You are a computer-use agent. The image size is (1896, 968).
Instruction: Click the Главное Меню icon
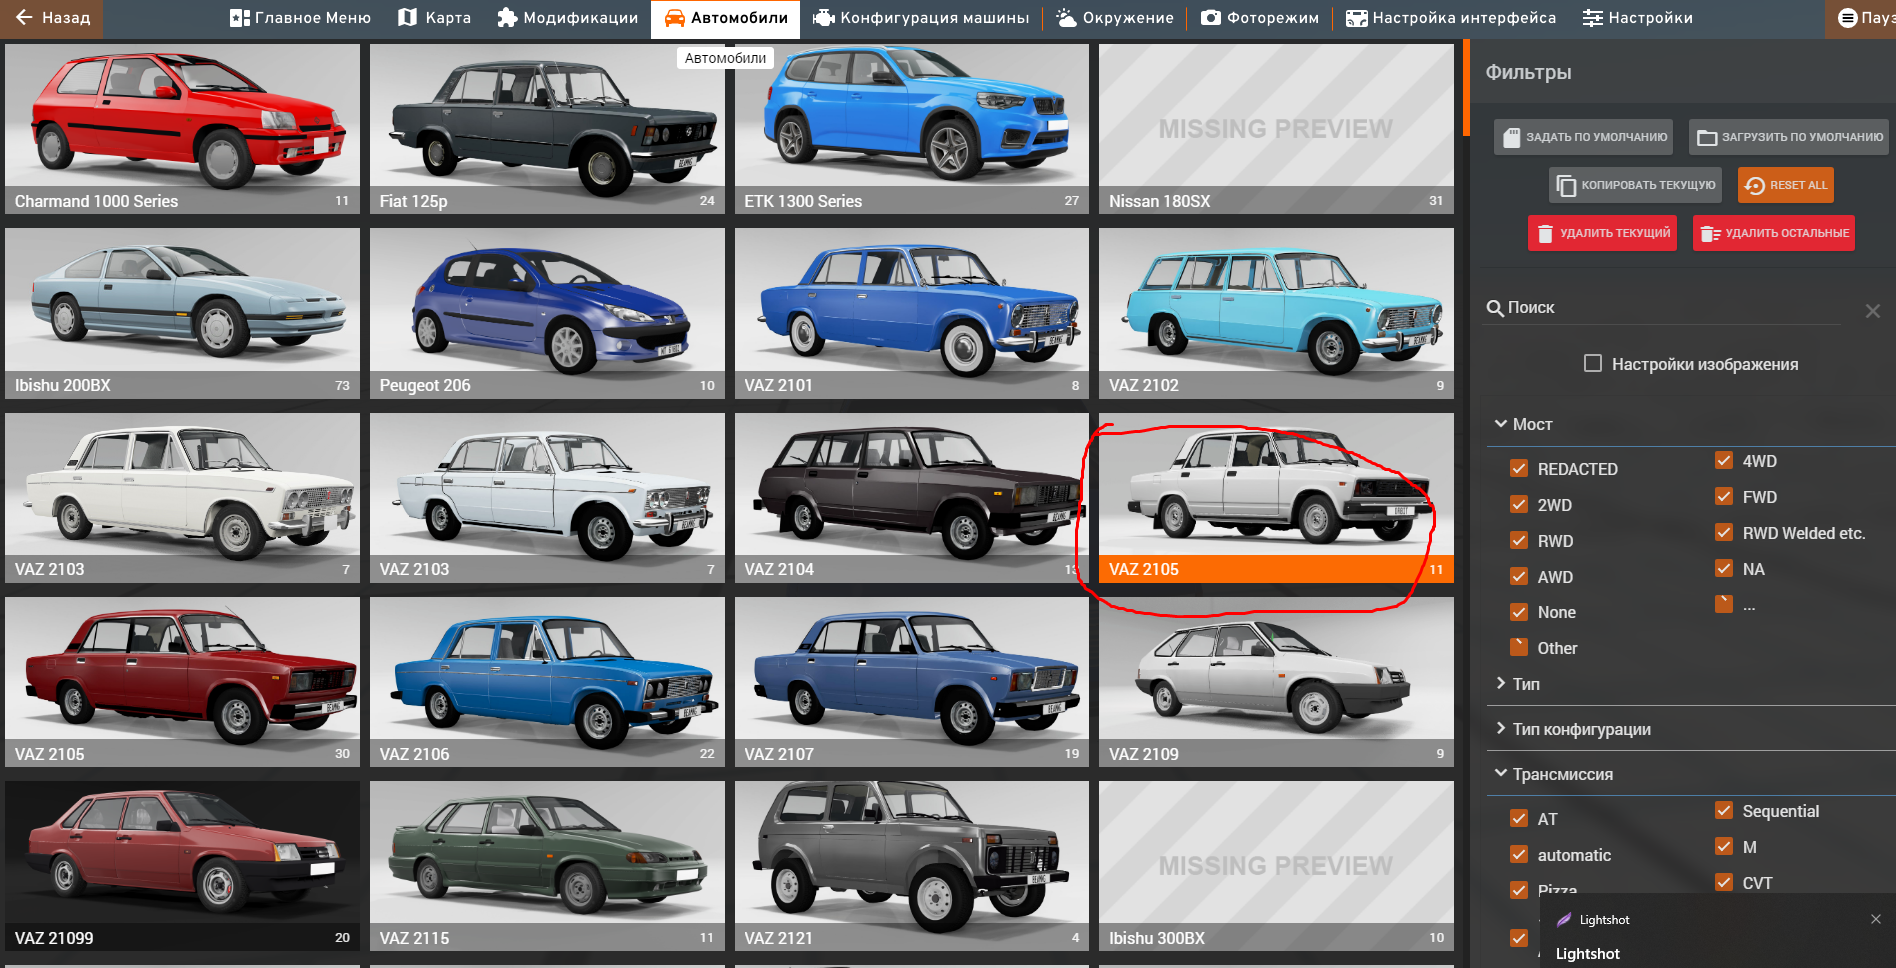click(x=239, y=18)
